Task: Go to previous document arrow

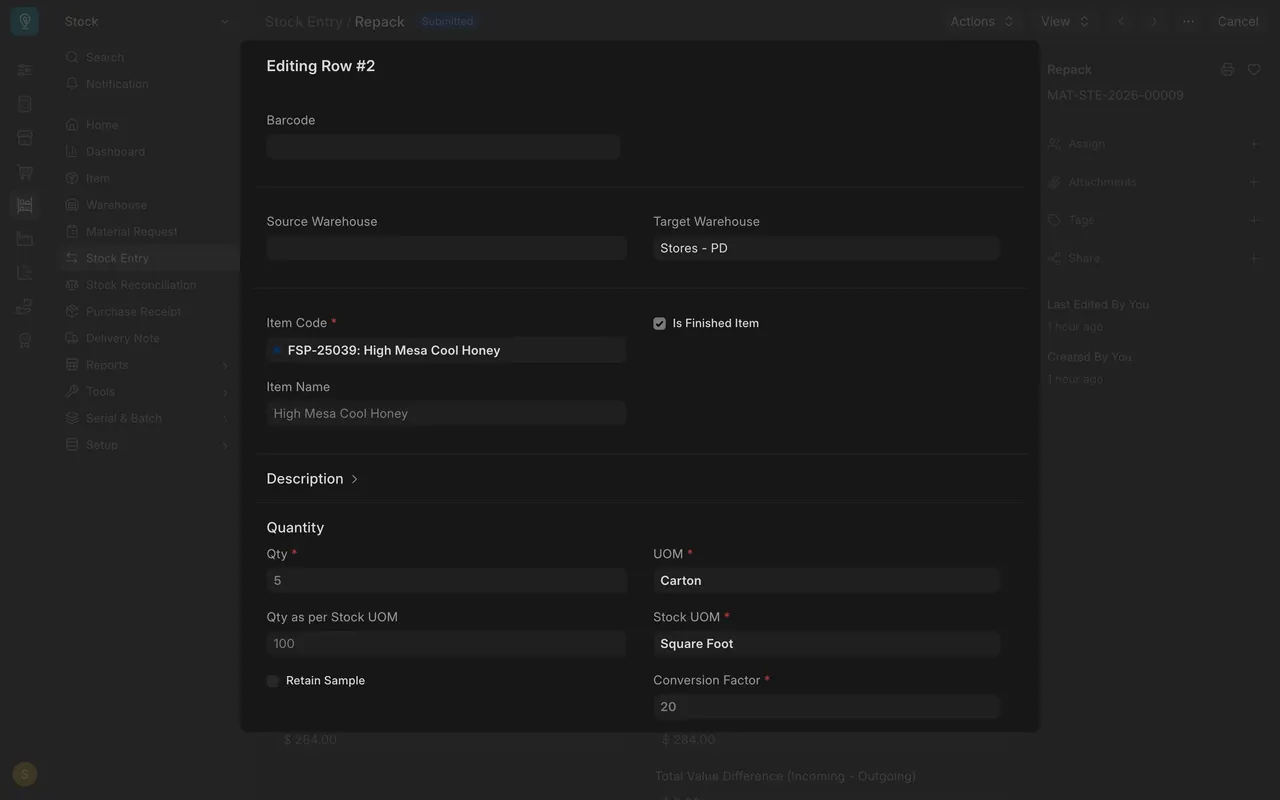Action: (1121, 21)
